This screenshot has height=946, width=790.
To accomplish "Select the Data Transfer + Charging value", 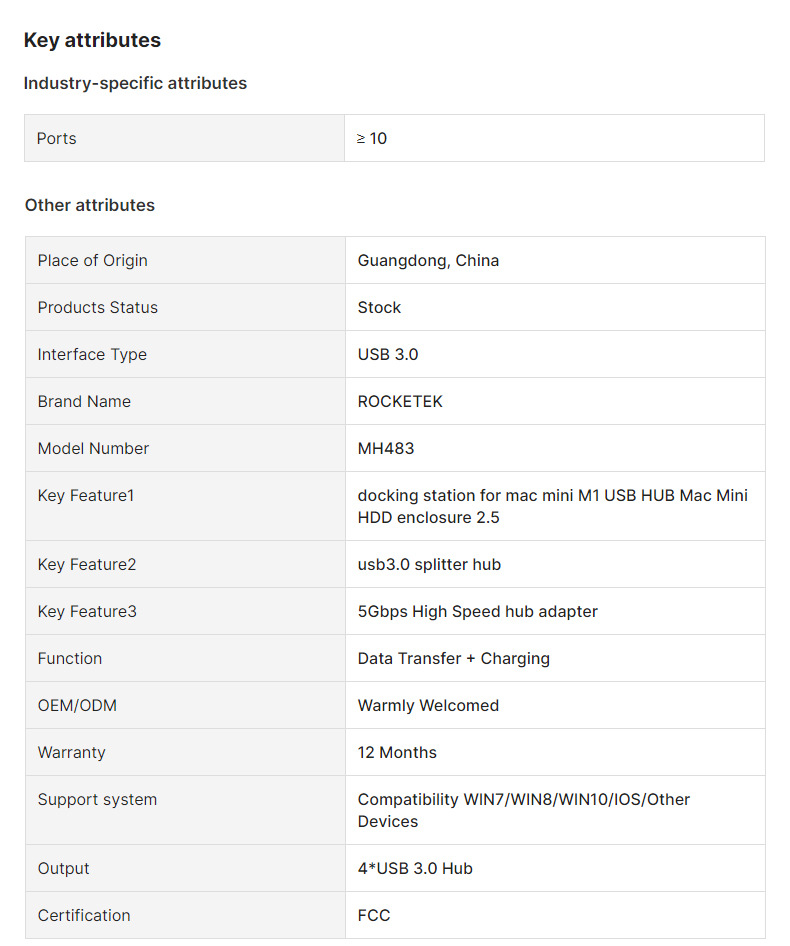I will pyautogui.click(x=453, y=658).
